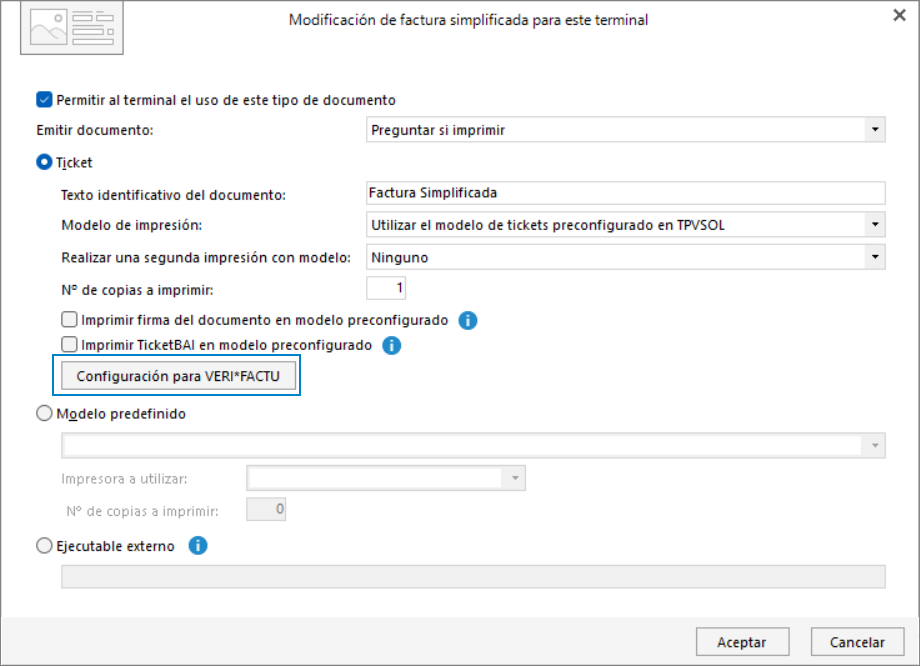The image size is (920, 666).
Task: Expand the segunda impresión con modelo dropdown
Action: coord(875,257)
